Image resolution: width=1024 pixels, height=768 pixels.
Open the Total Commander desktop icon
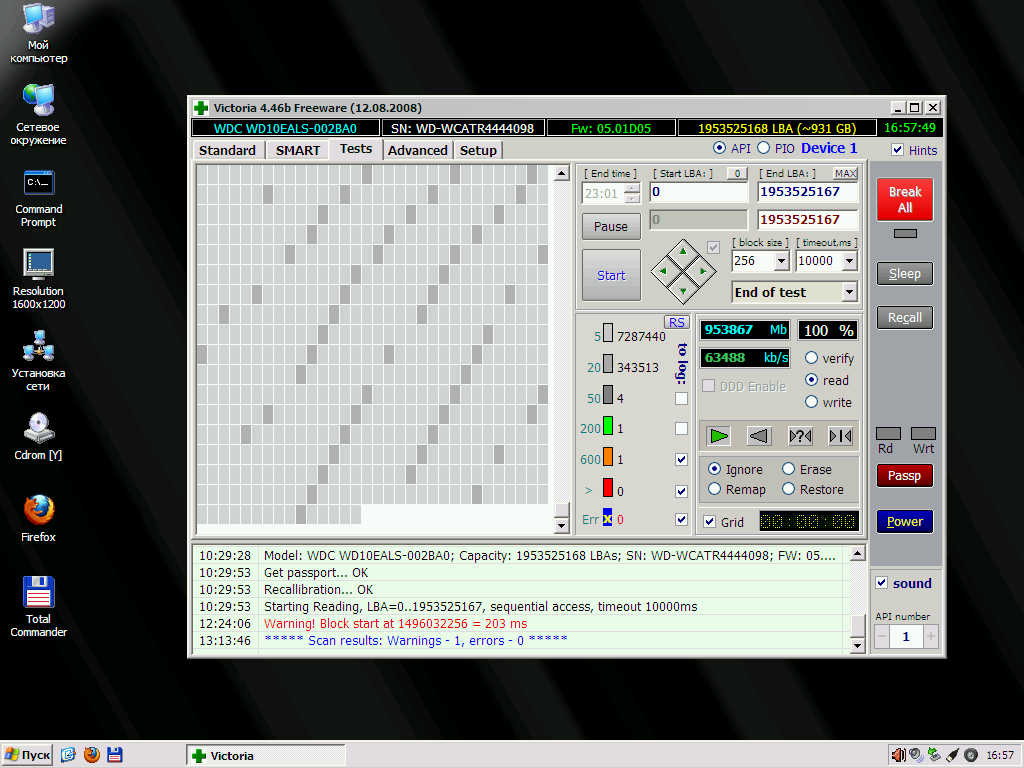click(x=38, y=594)
